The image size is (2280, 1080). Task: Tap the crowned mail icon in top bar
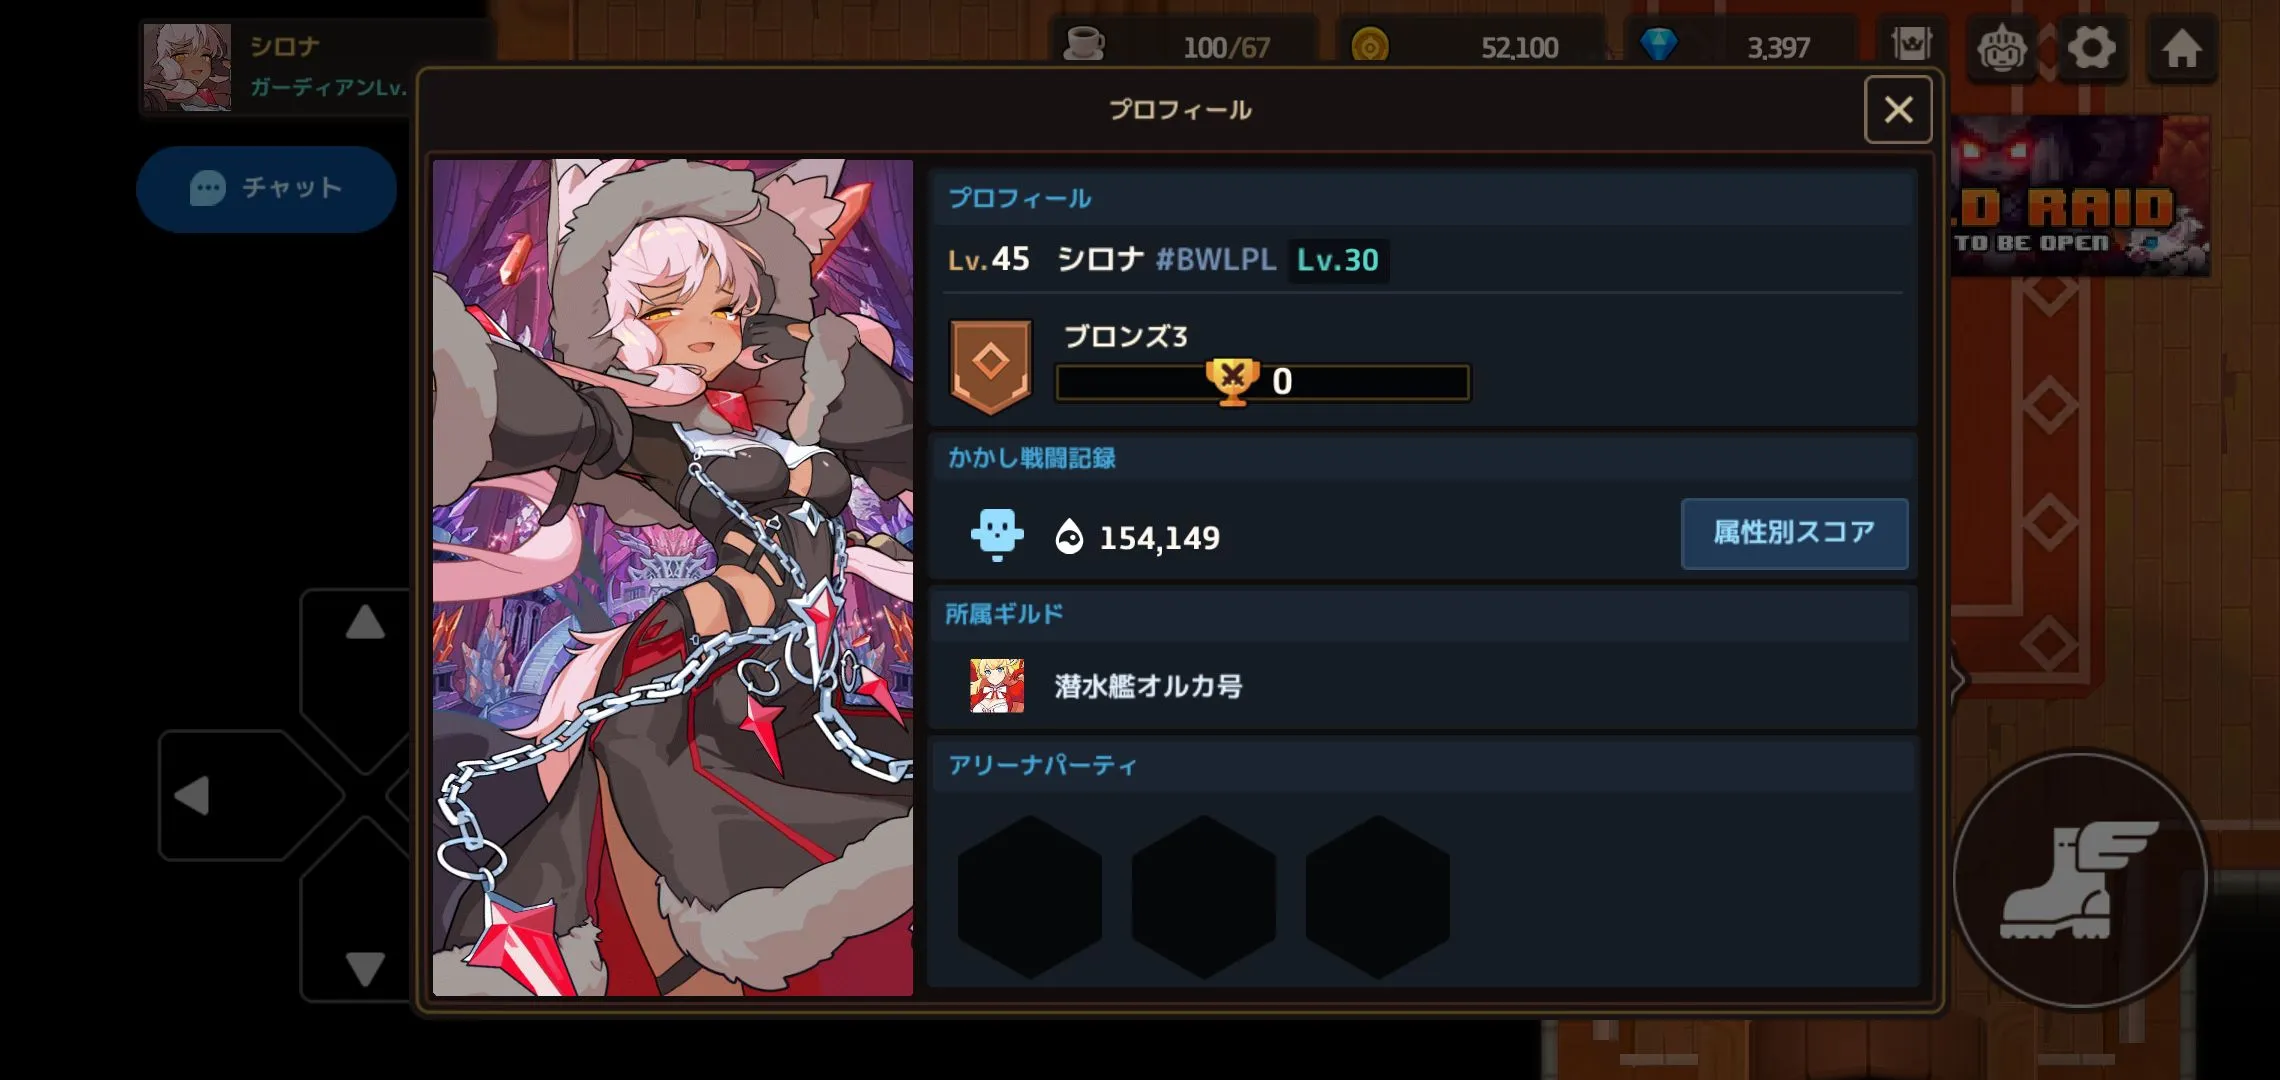1911,45
